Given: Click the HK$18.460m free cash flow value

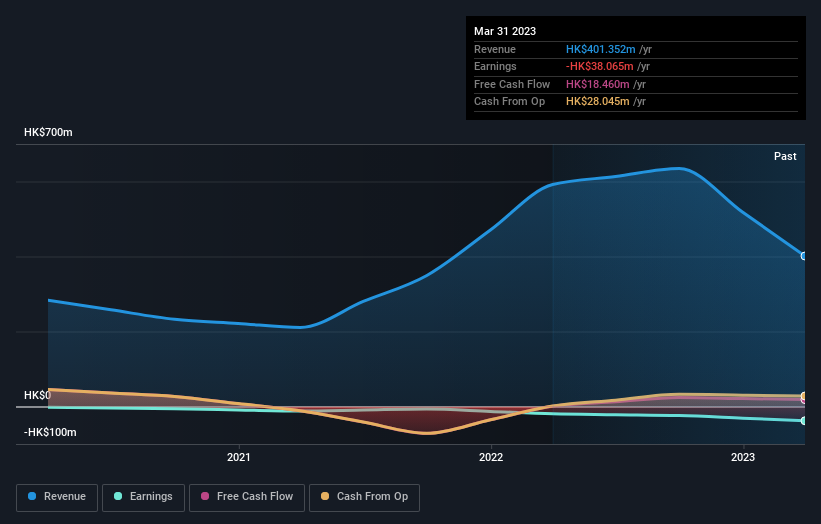Looking at the screenshot, I should (x=597, y=84).
